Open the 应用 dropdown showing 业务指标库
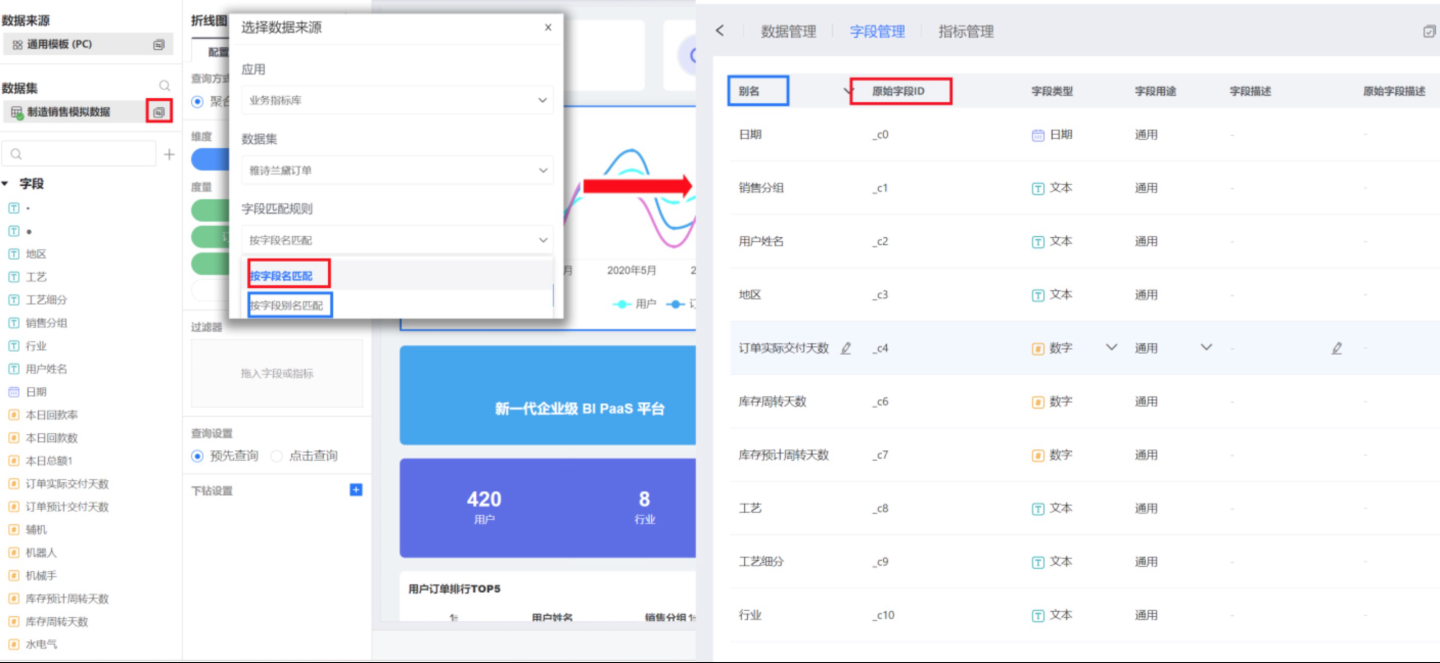 pyautogui.click(x=397, y=100)
